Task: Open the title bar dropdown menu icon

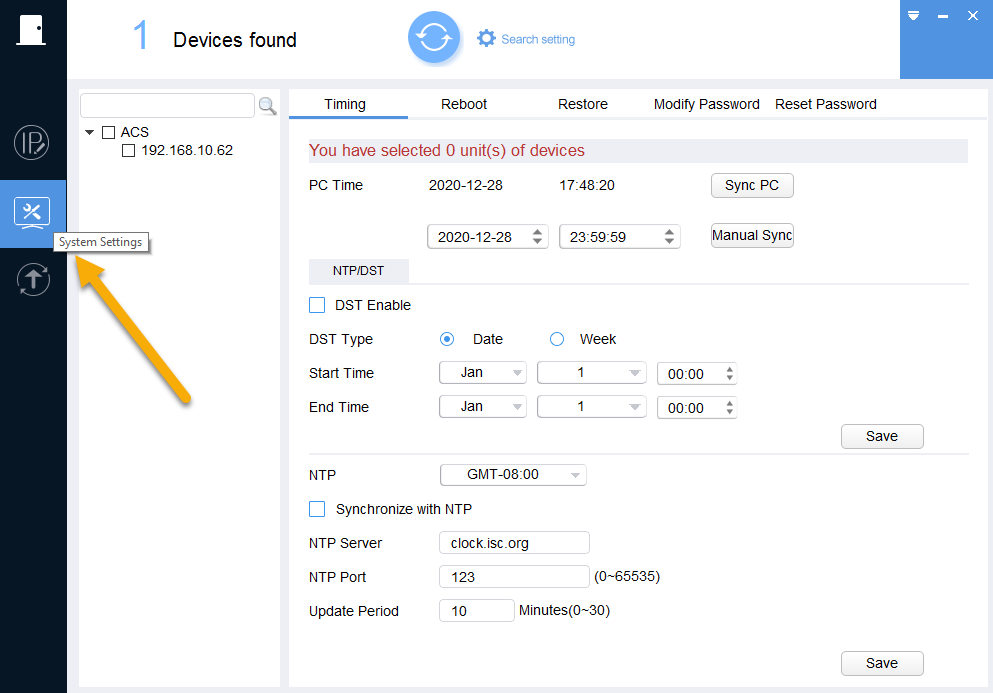Action: click(913, 15)
